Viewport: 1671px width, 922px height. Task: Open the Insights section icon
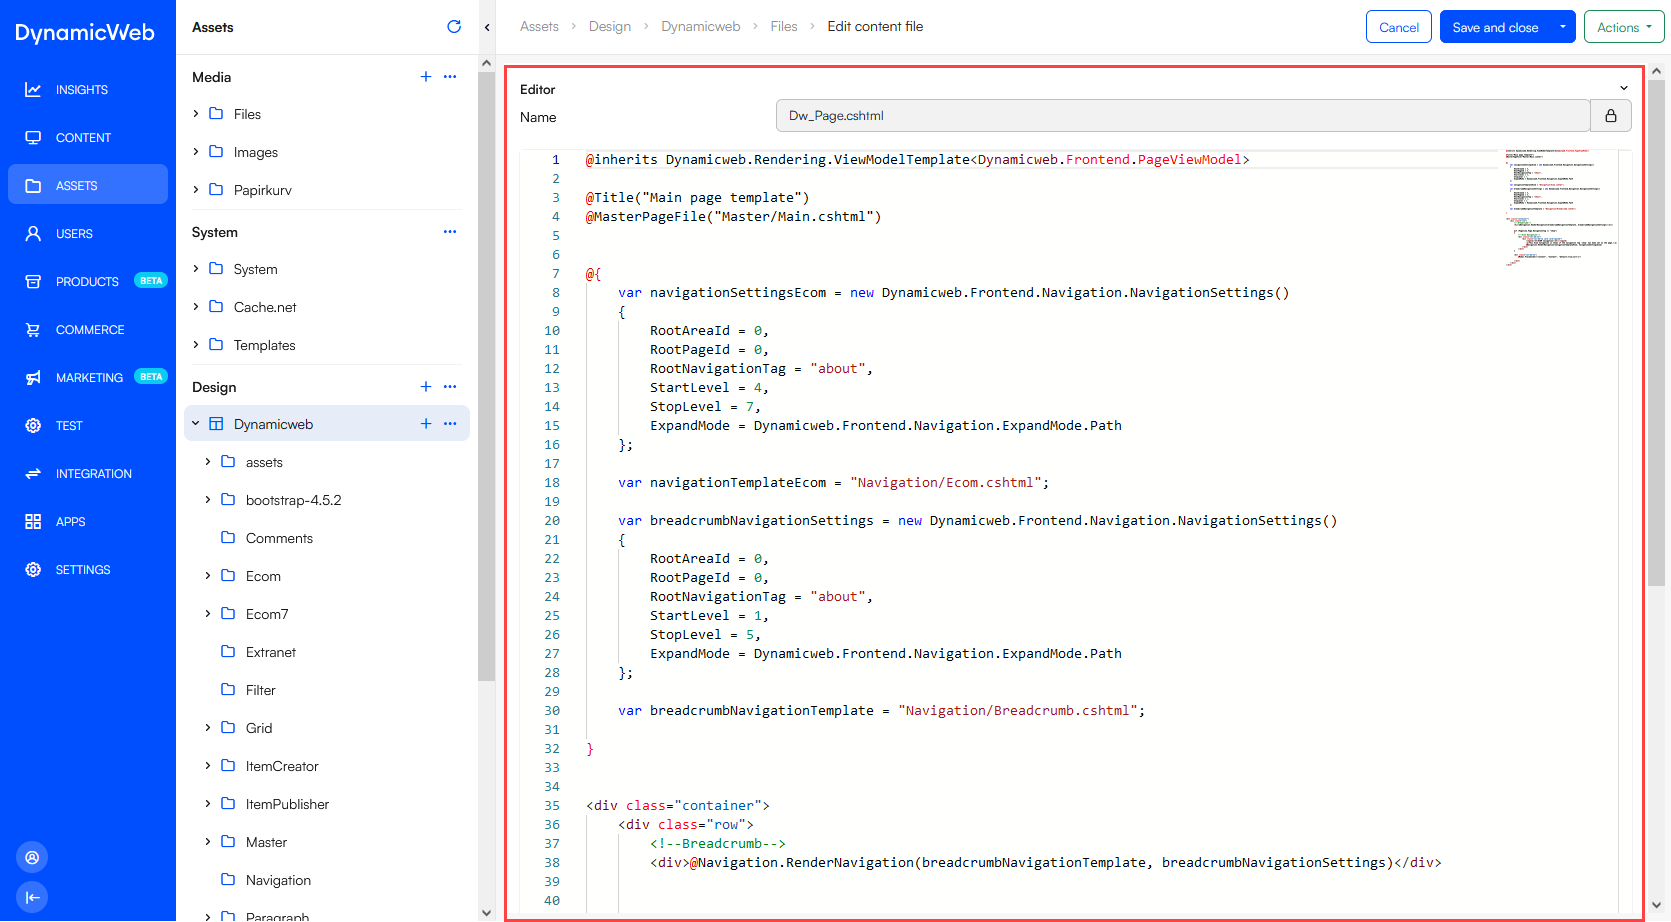point(33,90)
